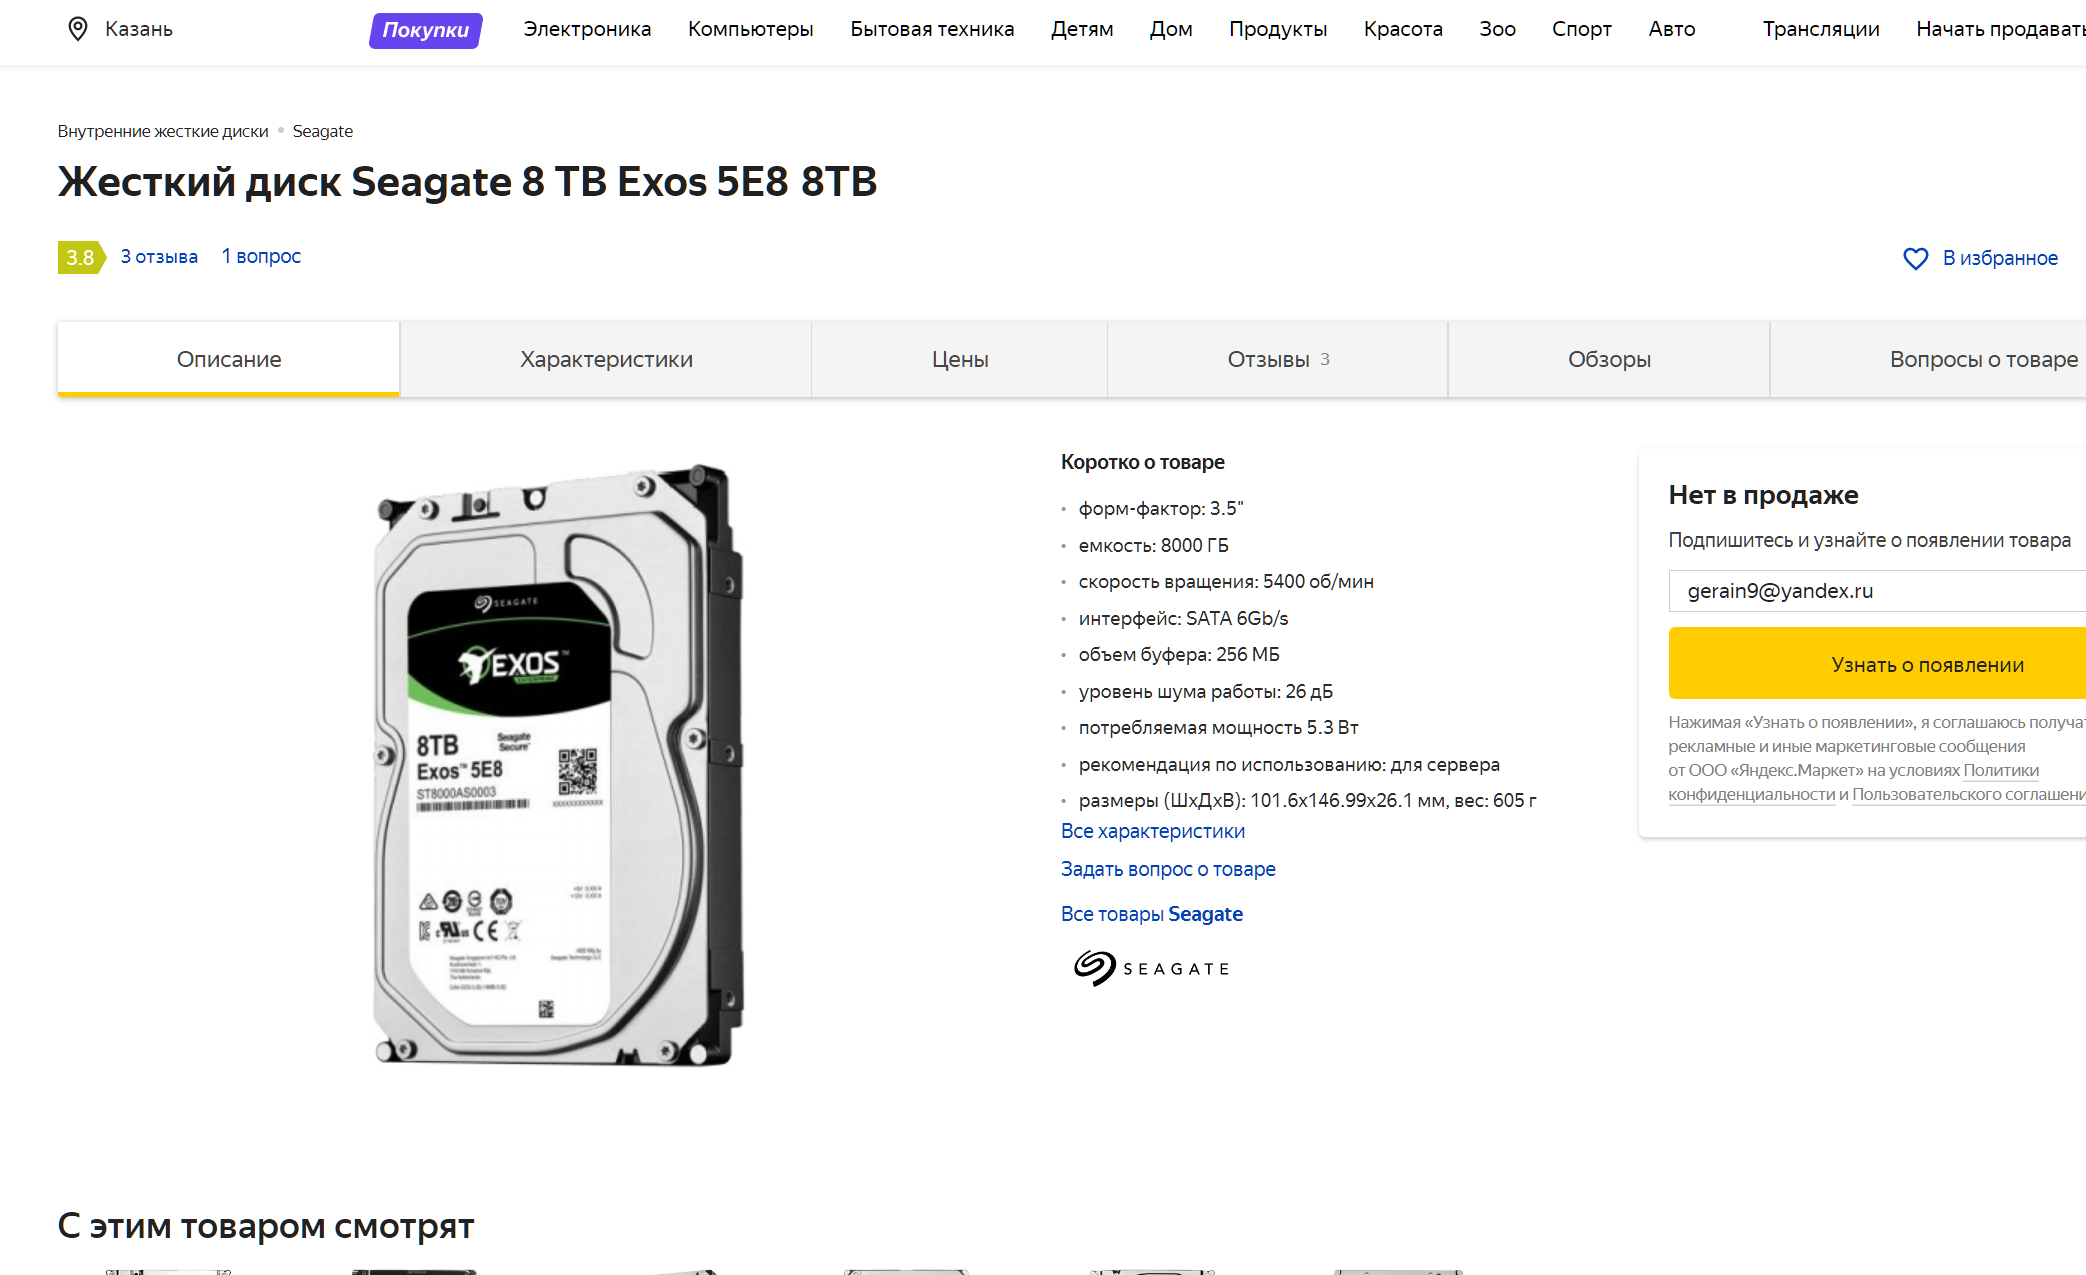Switch to the Цены tab
Viewport: 2086px width, 1275px height.
tap(960, 360)
